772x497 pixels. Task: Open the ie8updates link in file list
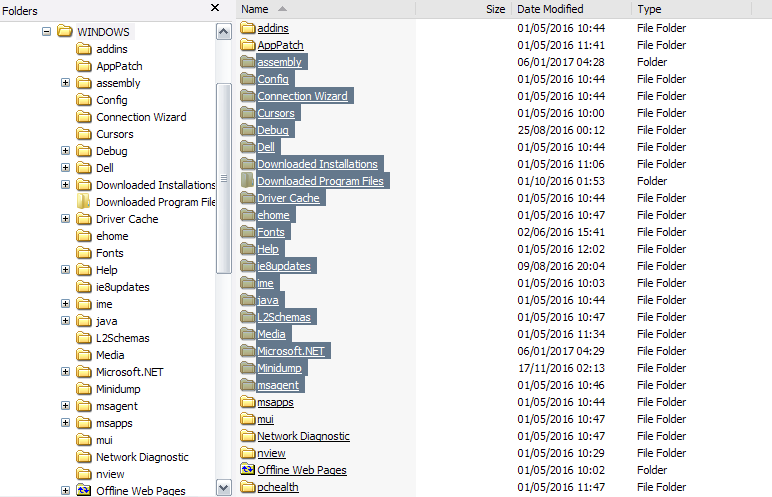pyautogui.click(x=284, y=266)
